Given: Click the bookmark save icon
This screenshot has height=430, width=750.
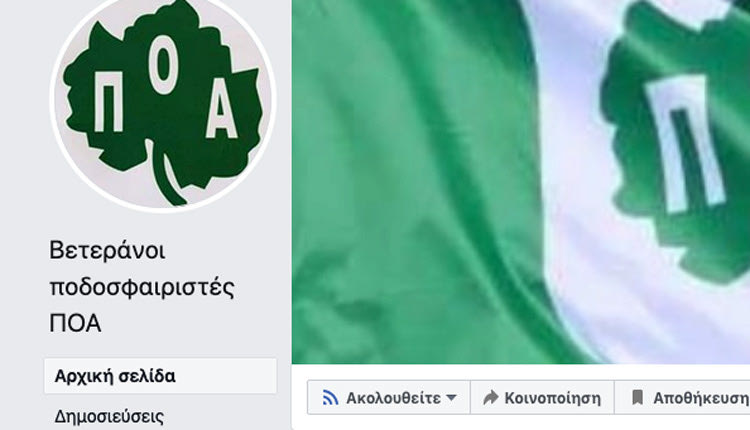Looking at the screenshot, I should coord(637,397).
